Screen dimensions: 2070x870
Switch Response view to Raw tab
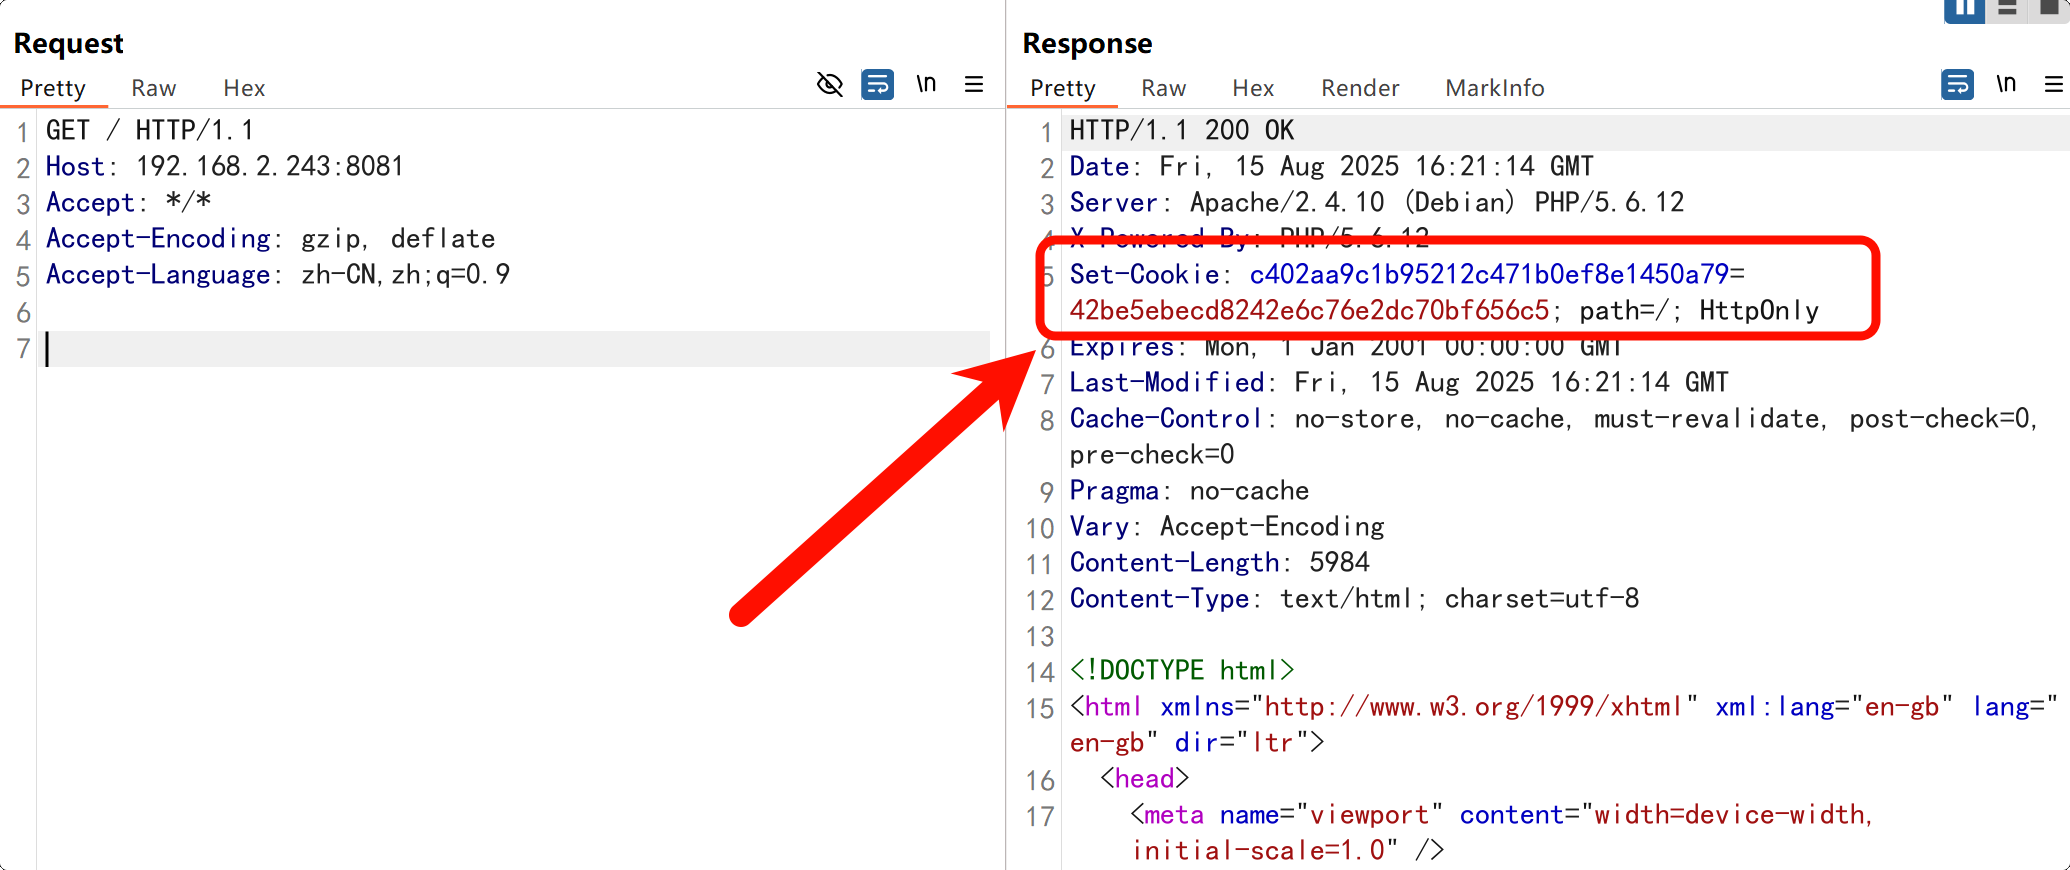[x=1163, y=88]
